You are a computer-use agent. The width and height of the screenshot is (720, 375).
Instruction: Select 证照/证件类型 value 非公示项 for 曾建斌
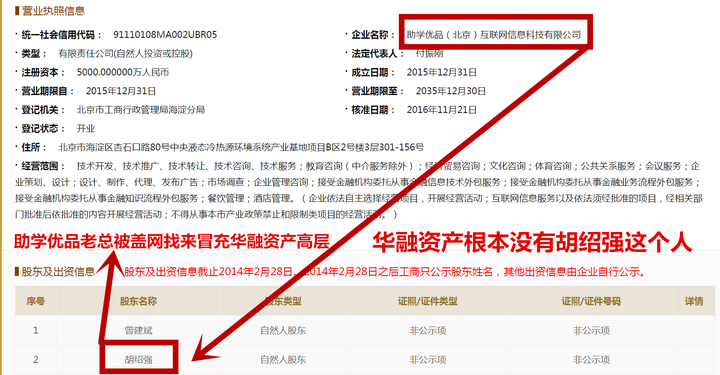pos(428,330)
